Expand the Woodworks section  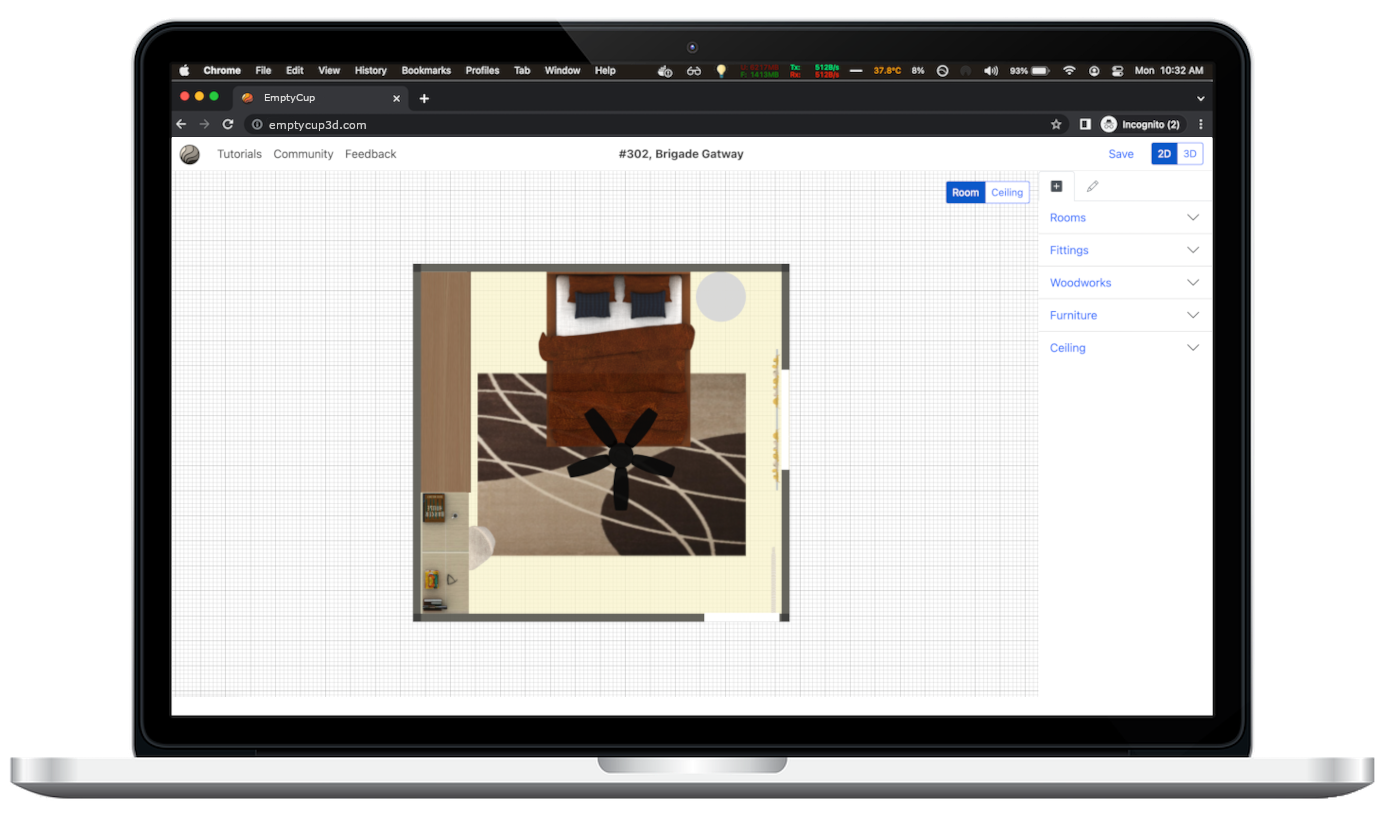[1123, 283]
